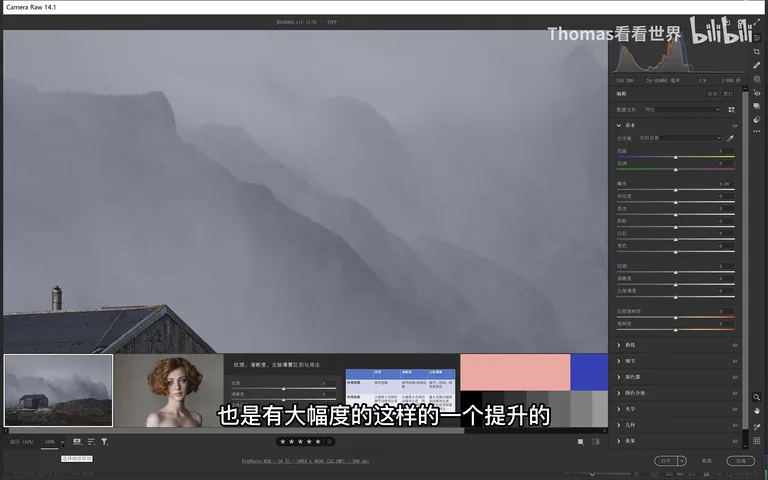Open the filmstrip filter funnel icon
768x480 pixels.
click(x=104, y=442)
